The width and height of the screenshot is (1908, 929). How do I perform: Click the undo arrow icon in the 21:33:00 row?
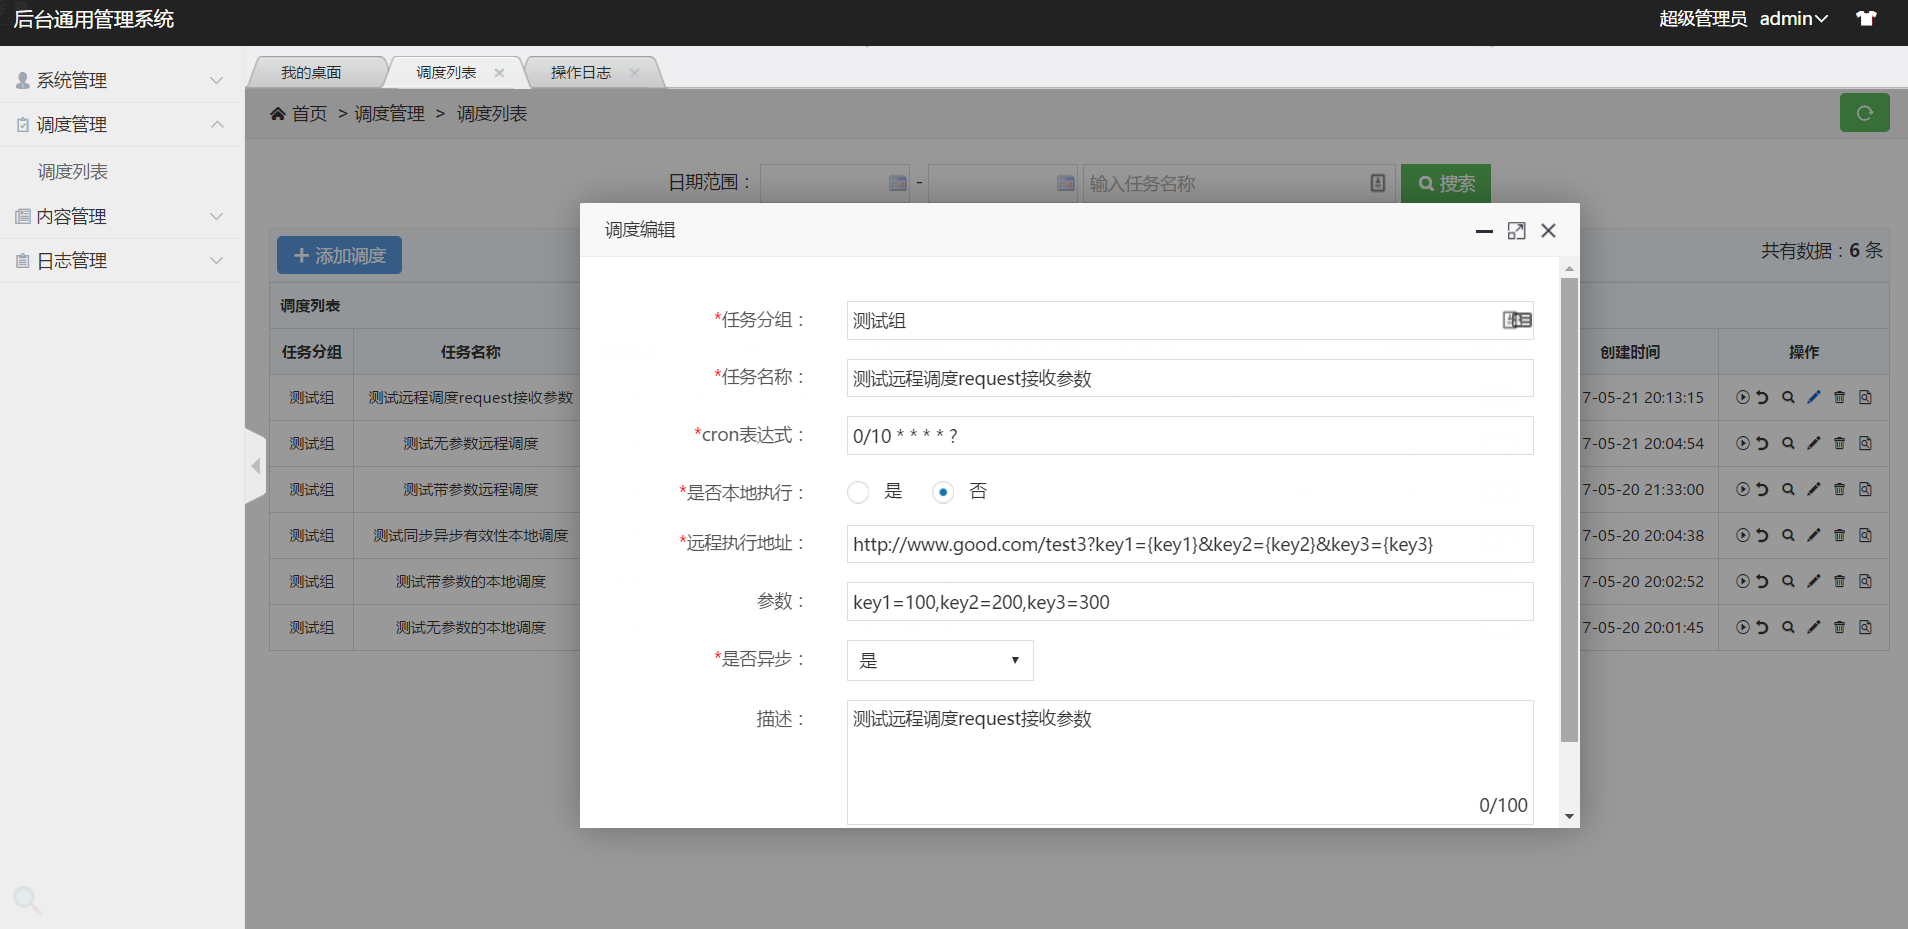[x=1762, y=489]
